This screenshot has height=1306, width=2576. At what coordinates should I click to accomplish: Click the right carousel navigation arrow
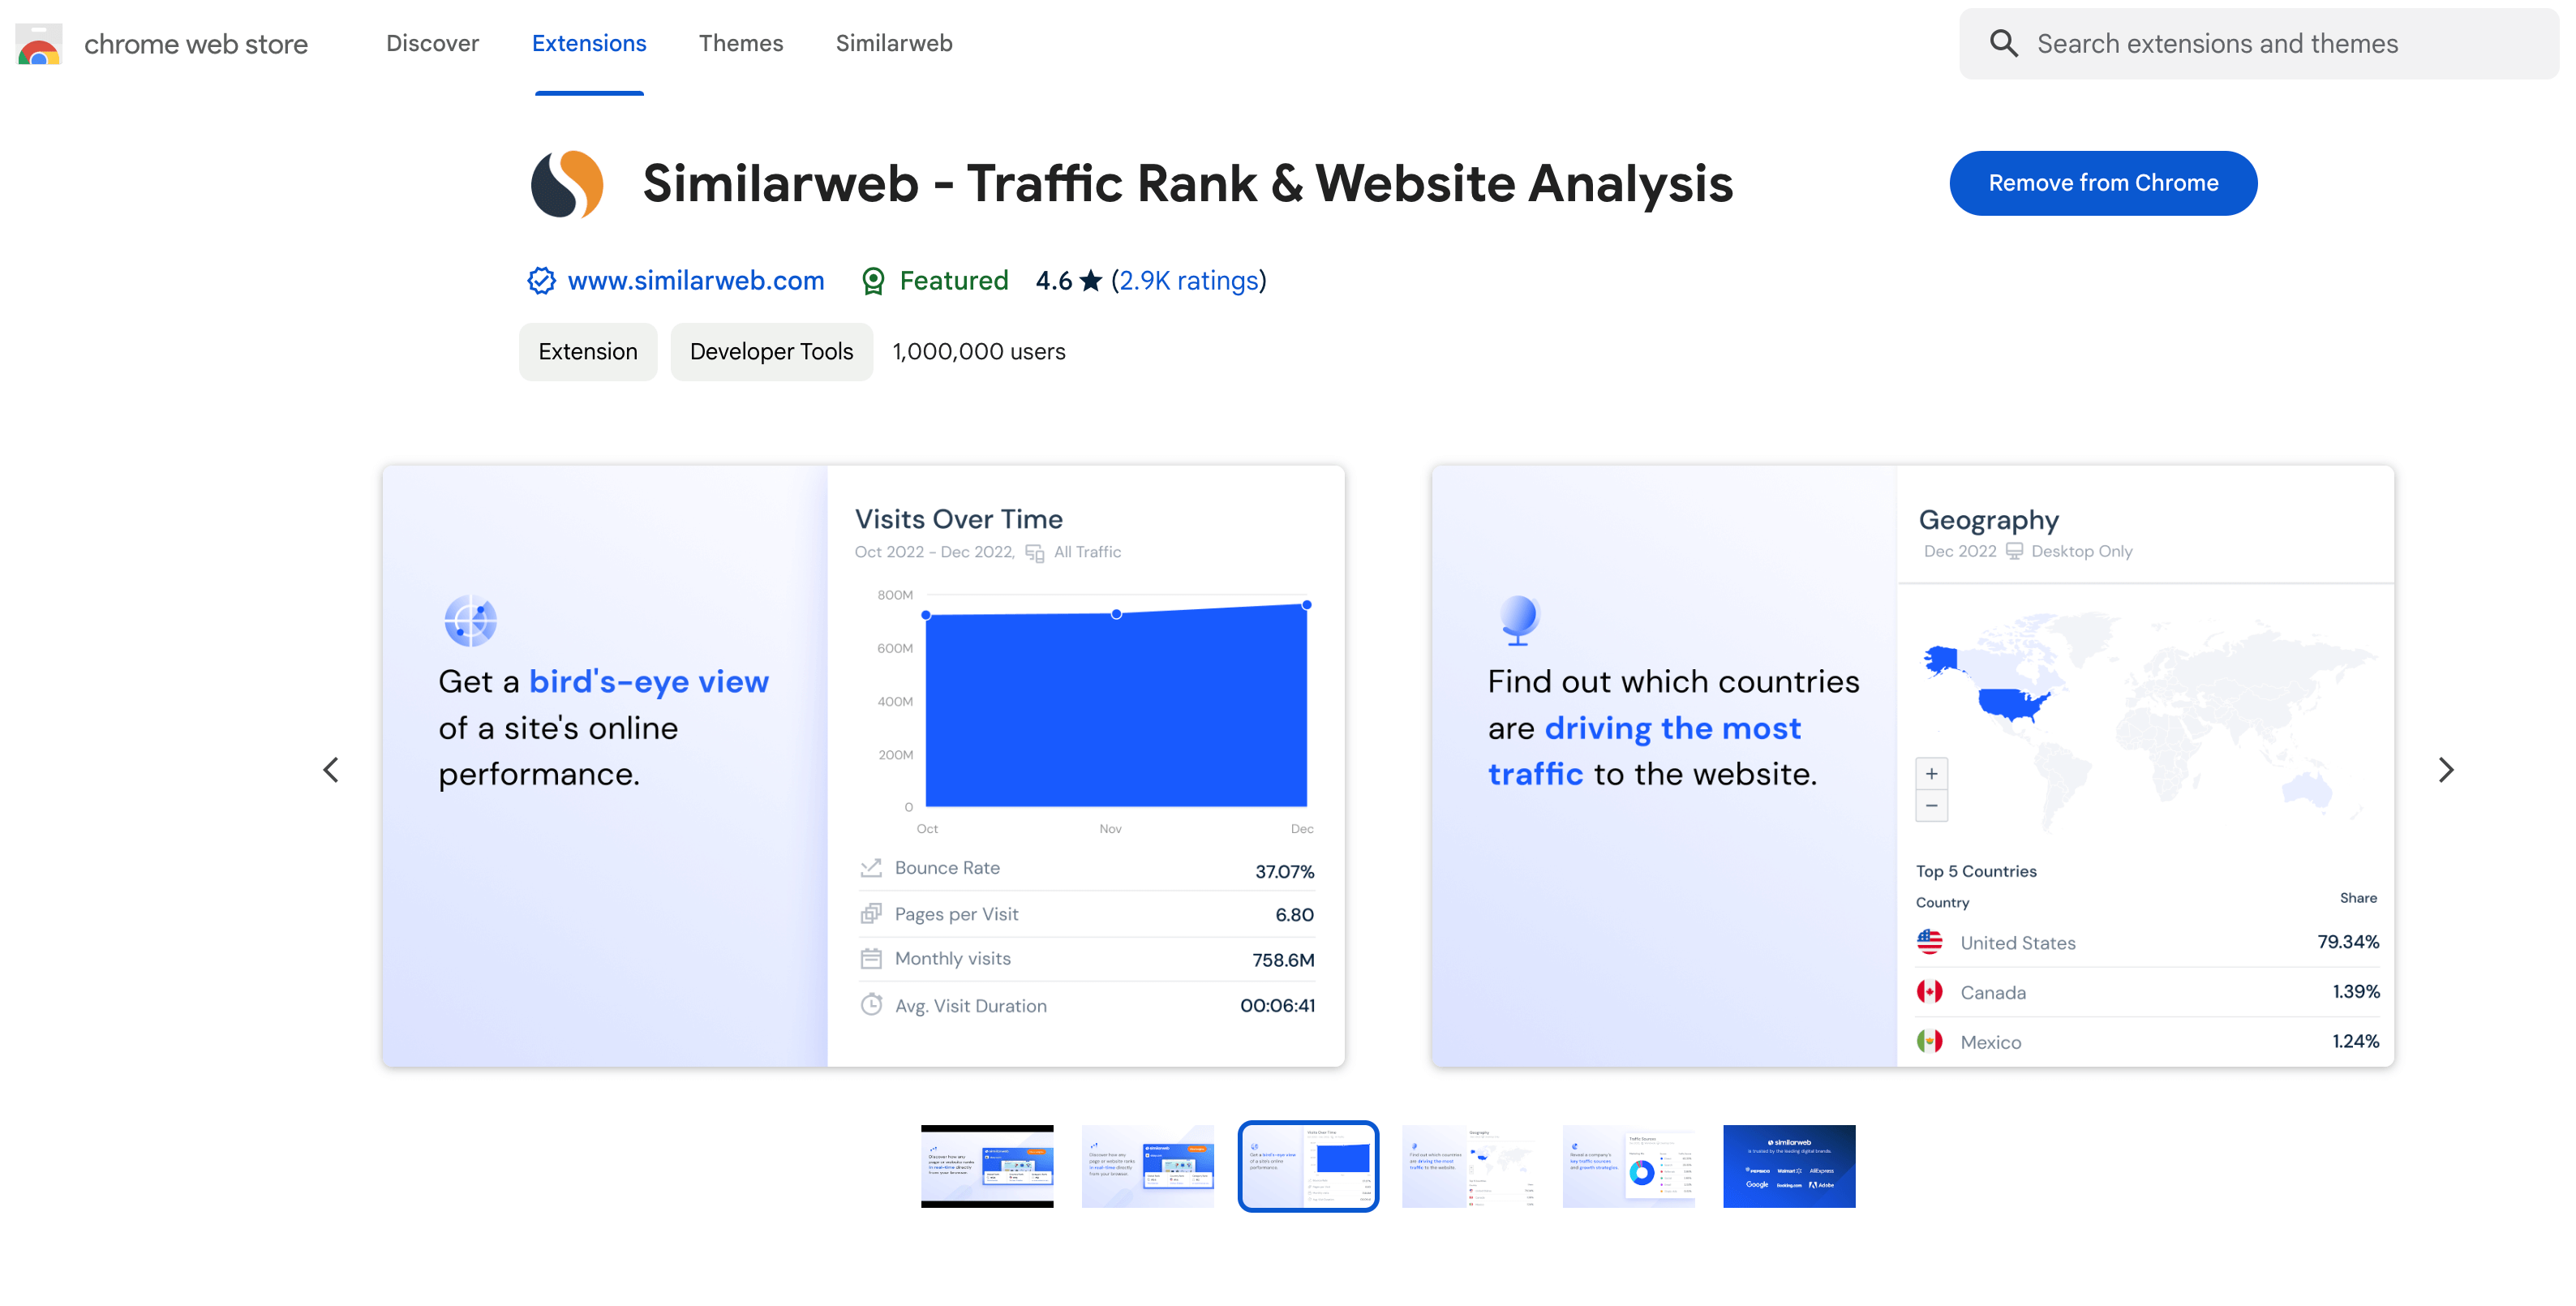(x=2446, y=768)
